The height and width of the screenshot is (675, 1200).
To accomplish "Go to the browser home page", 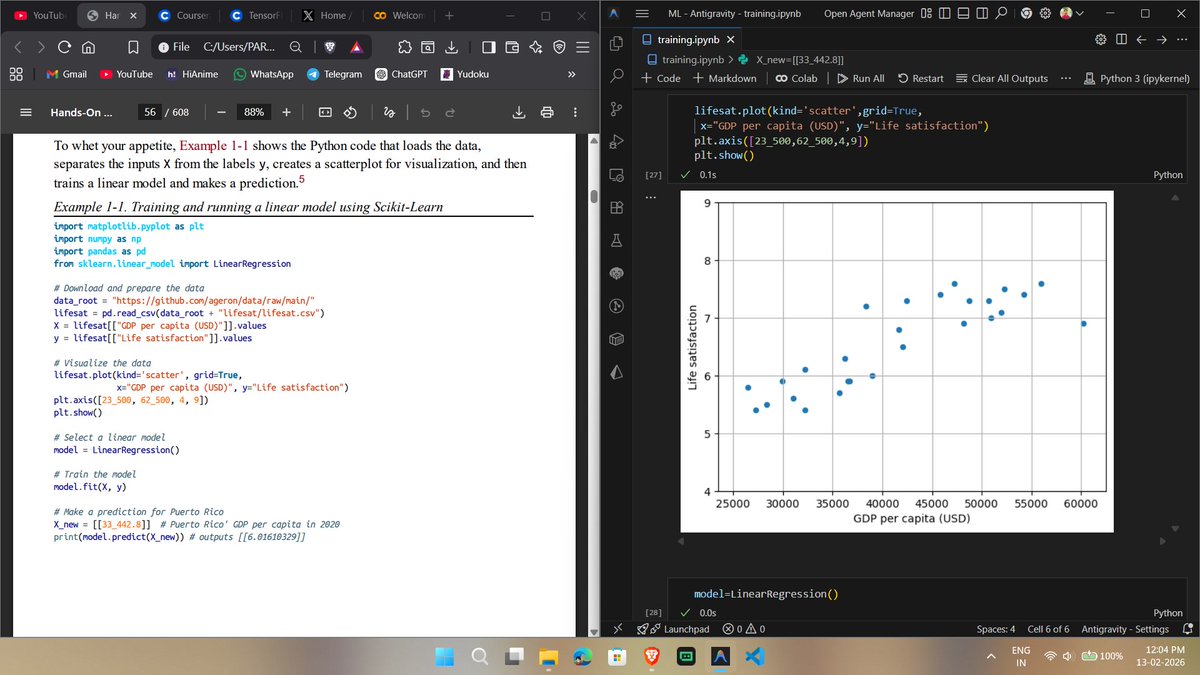I will click(x=88, y=46).
